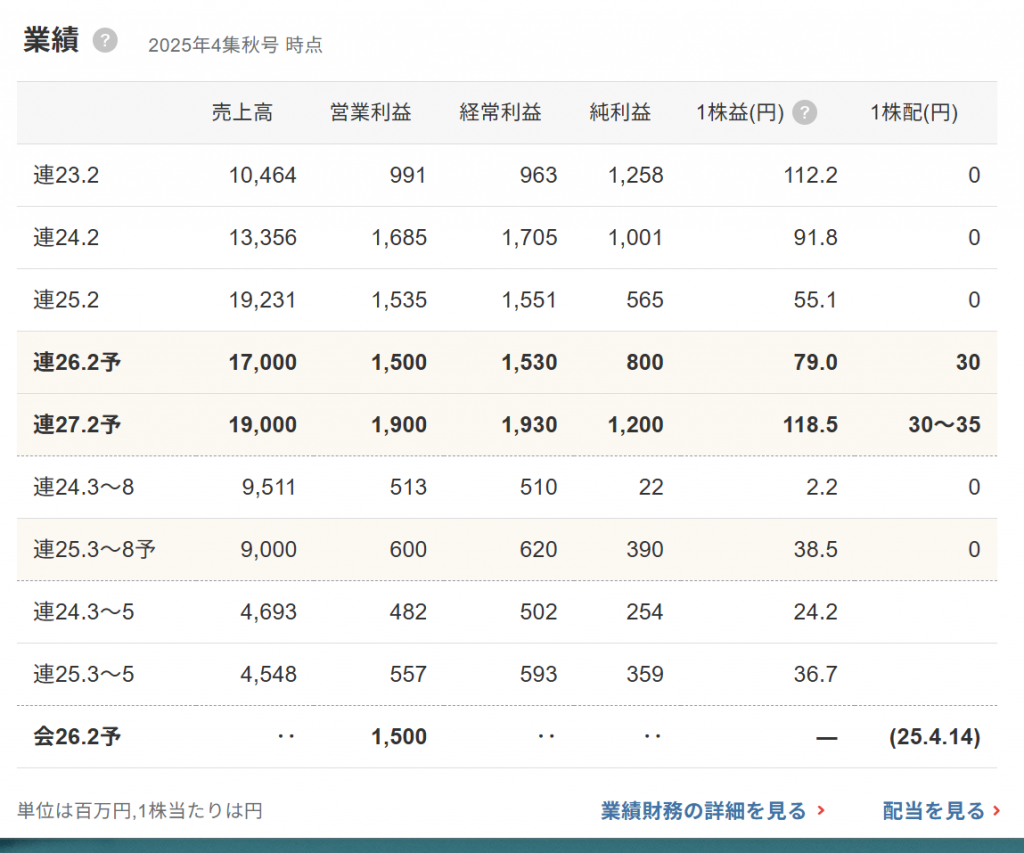Open the 業績財務の詳細を見る link

pos(703,811)
